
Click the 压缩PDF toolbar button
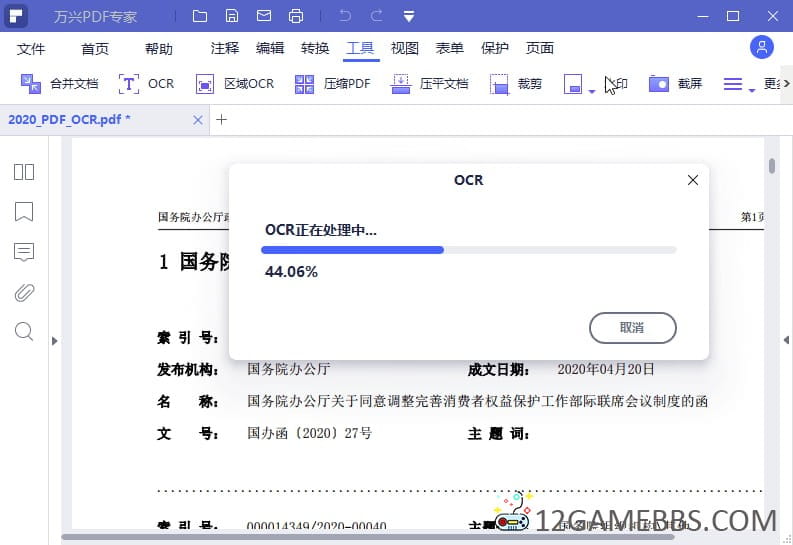tap(333, 84)
